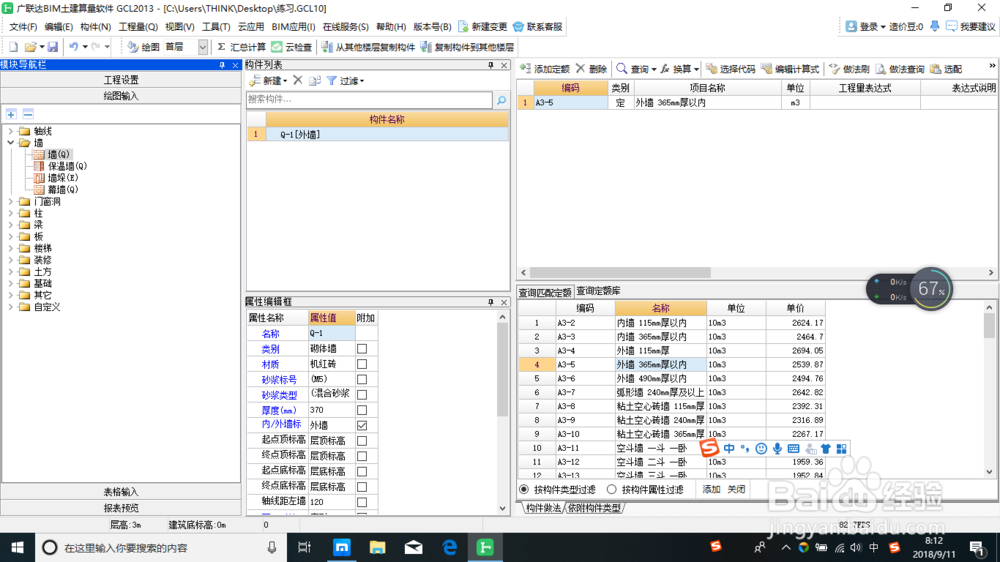Click 做法刷 method brush tool
The width and height of the screenshot is (1000, 562).
point(849,69)
